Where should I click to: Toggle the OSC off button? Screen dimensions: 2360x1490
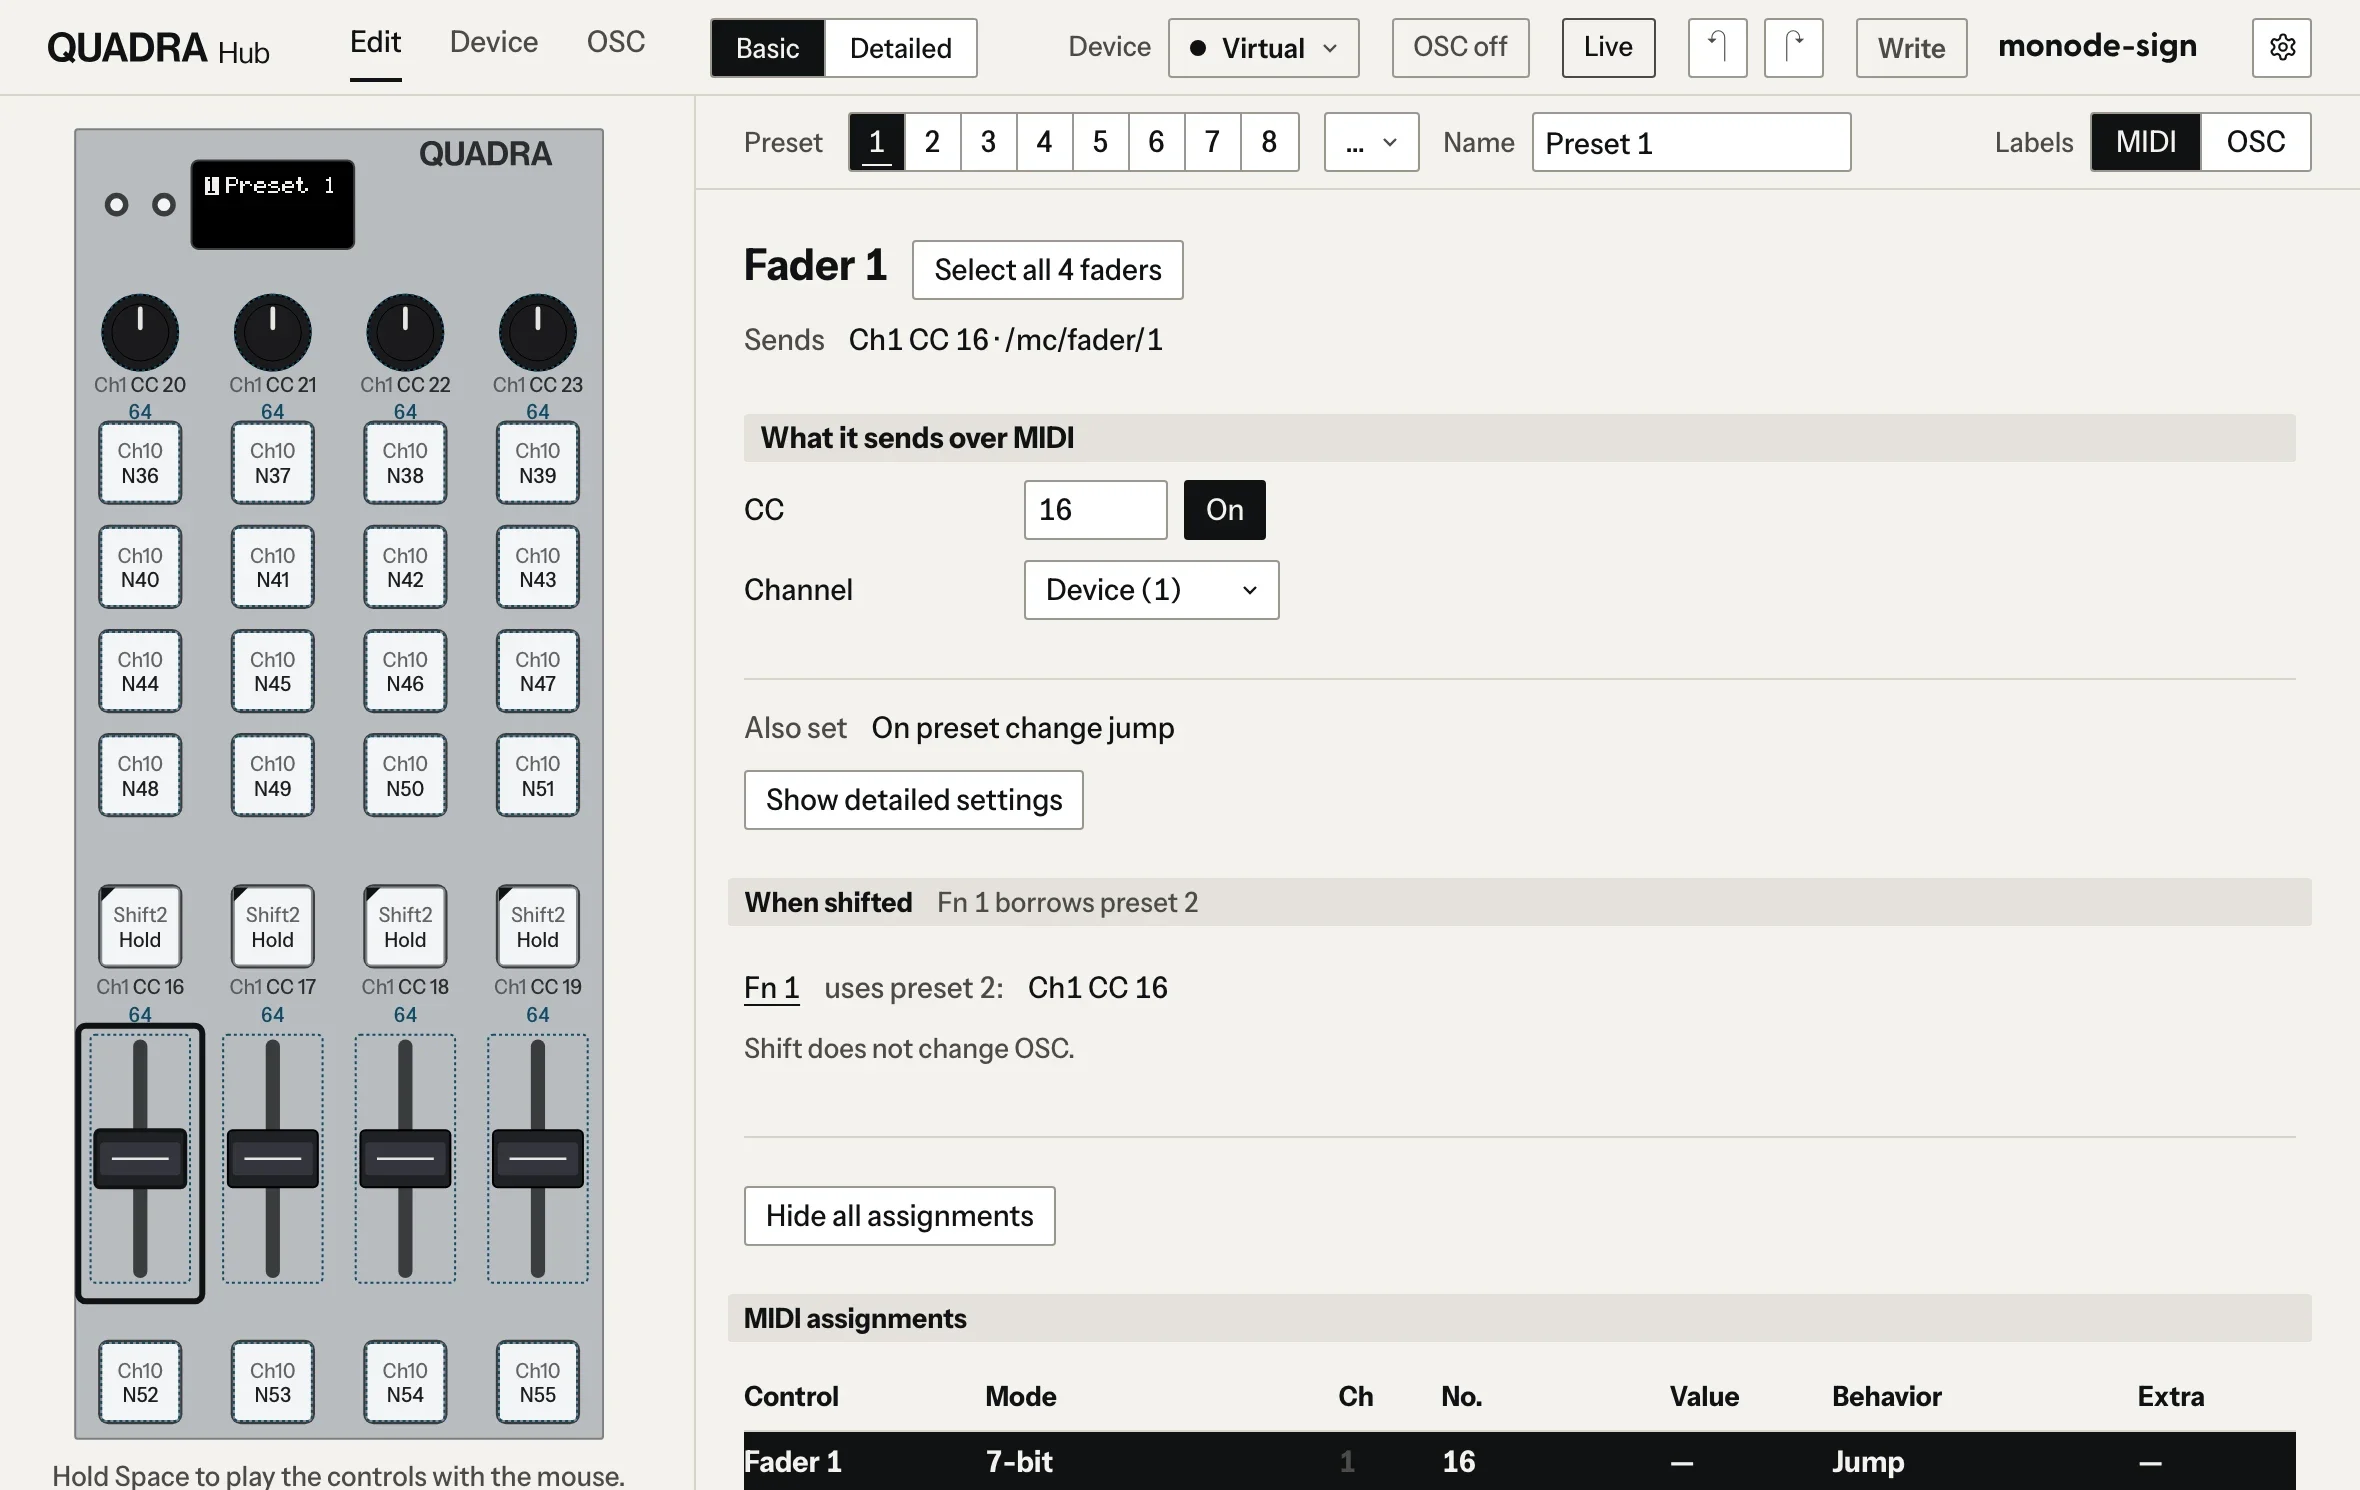(1460, 47)
